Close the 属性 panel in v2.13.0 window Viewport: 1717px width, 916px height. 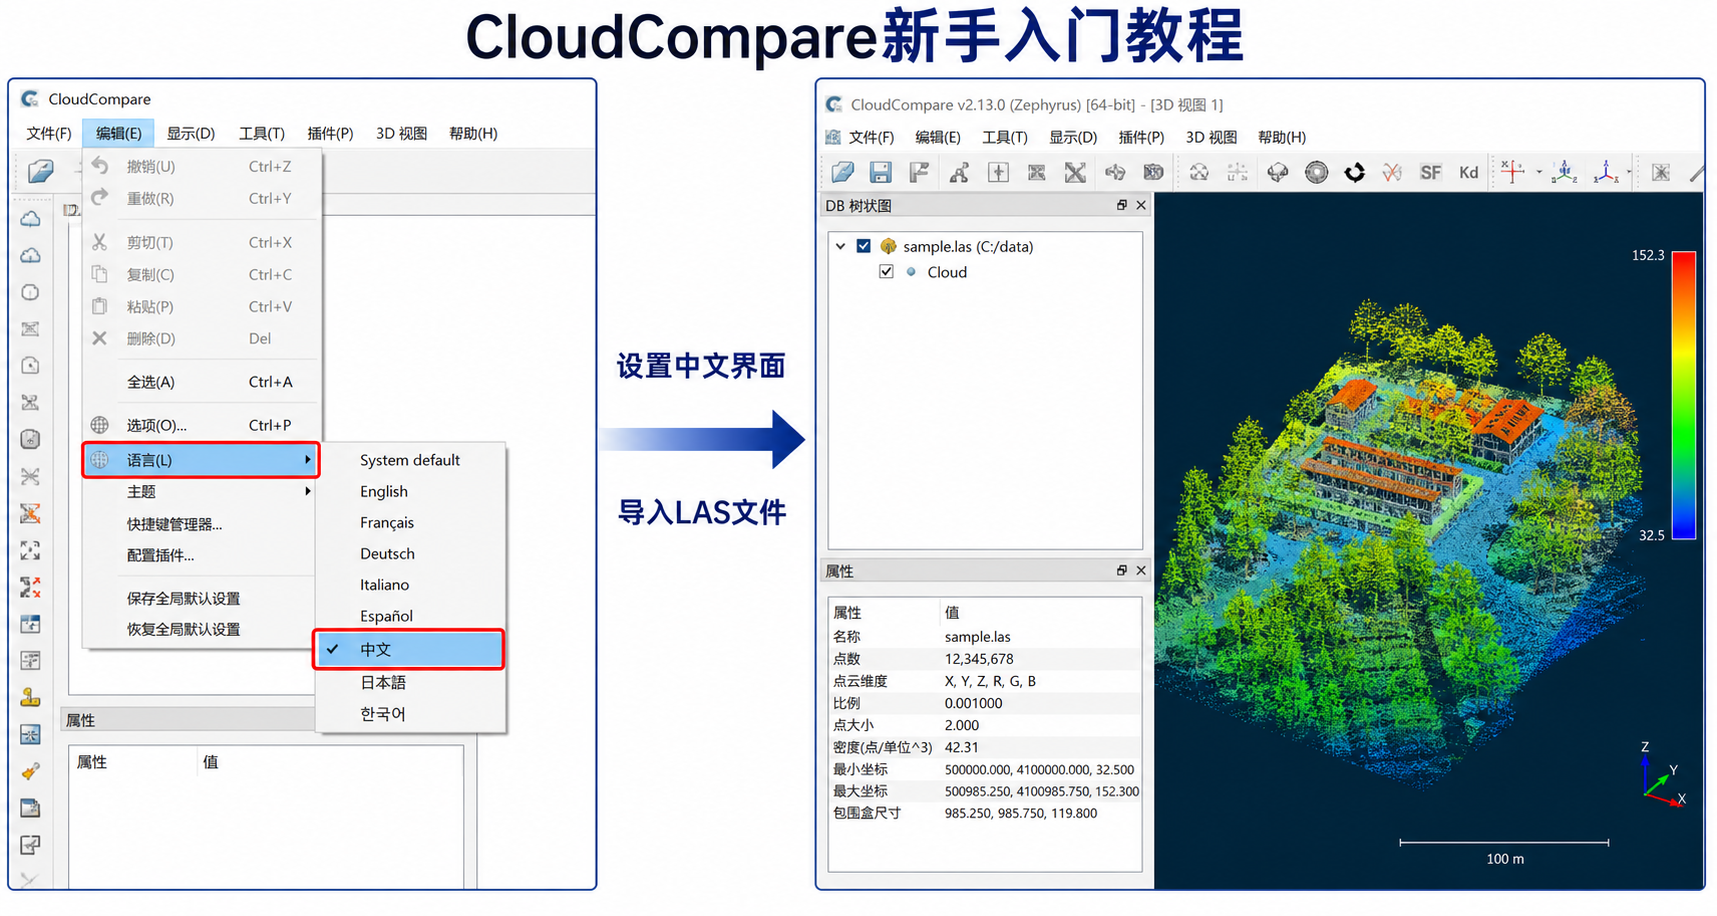(x=1141, y=570)
